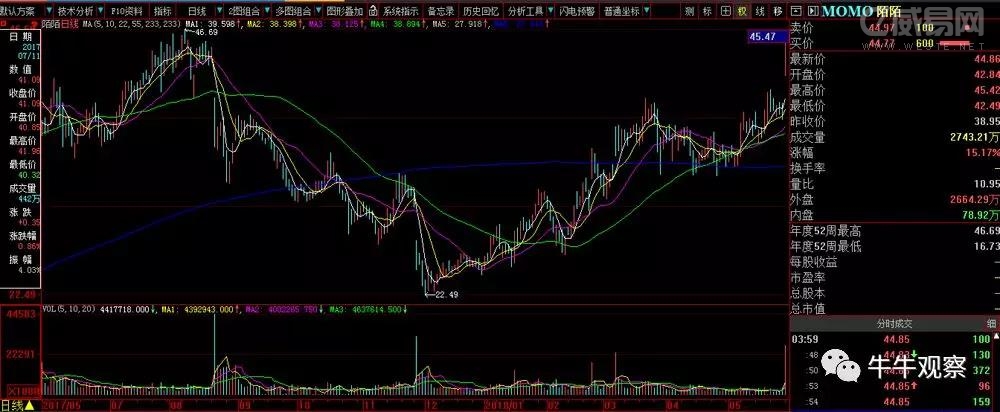The image size is (1000, 412).
Task: Expand the dropdown arrow after 多图组合
Action: 319,11
